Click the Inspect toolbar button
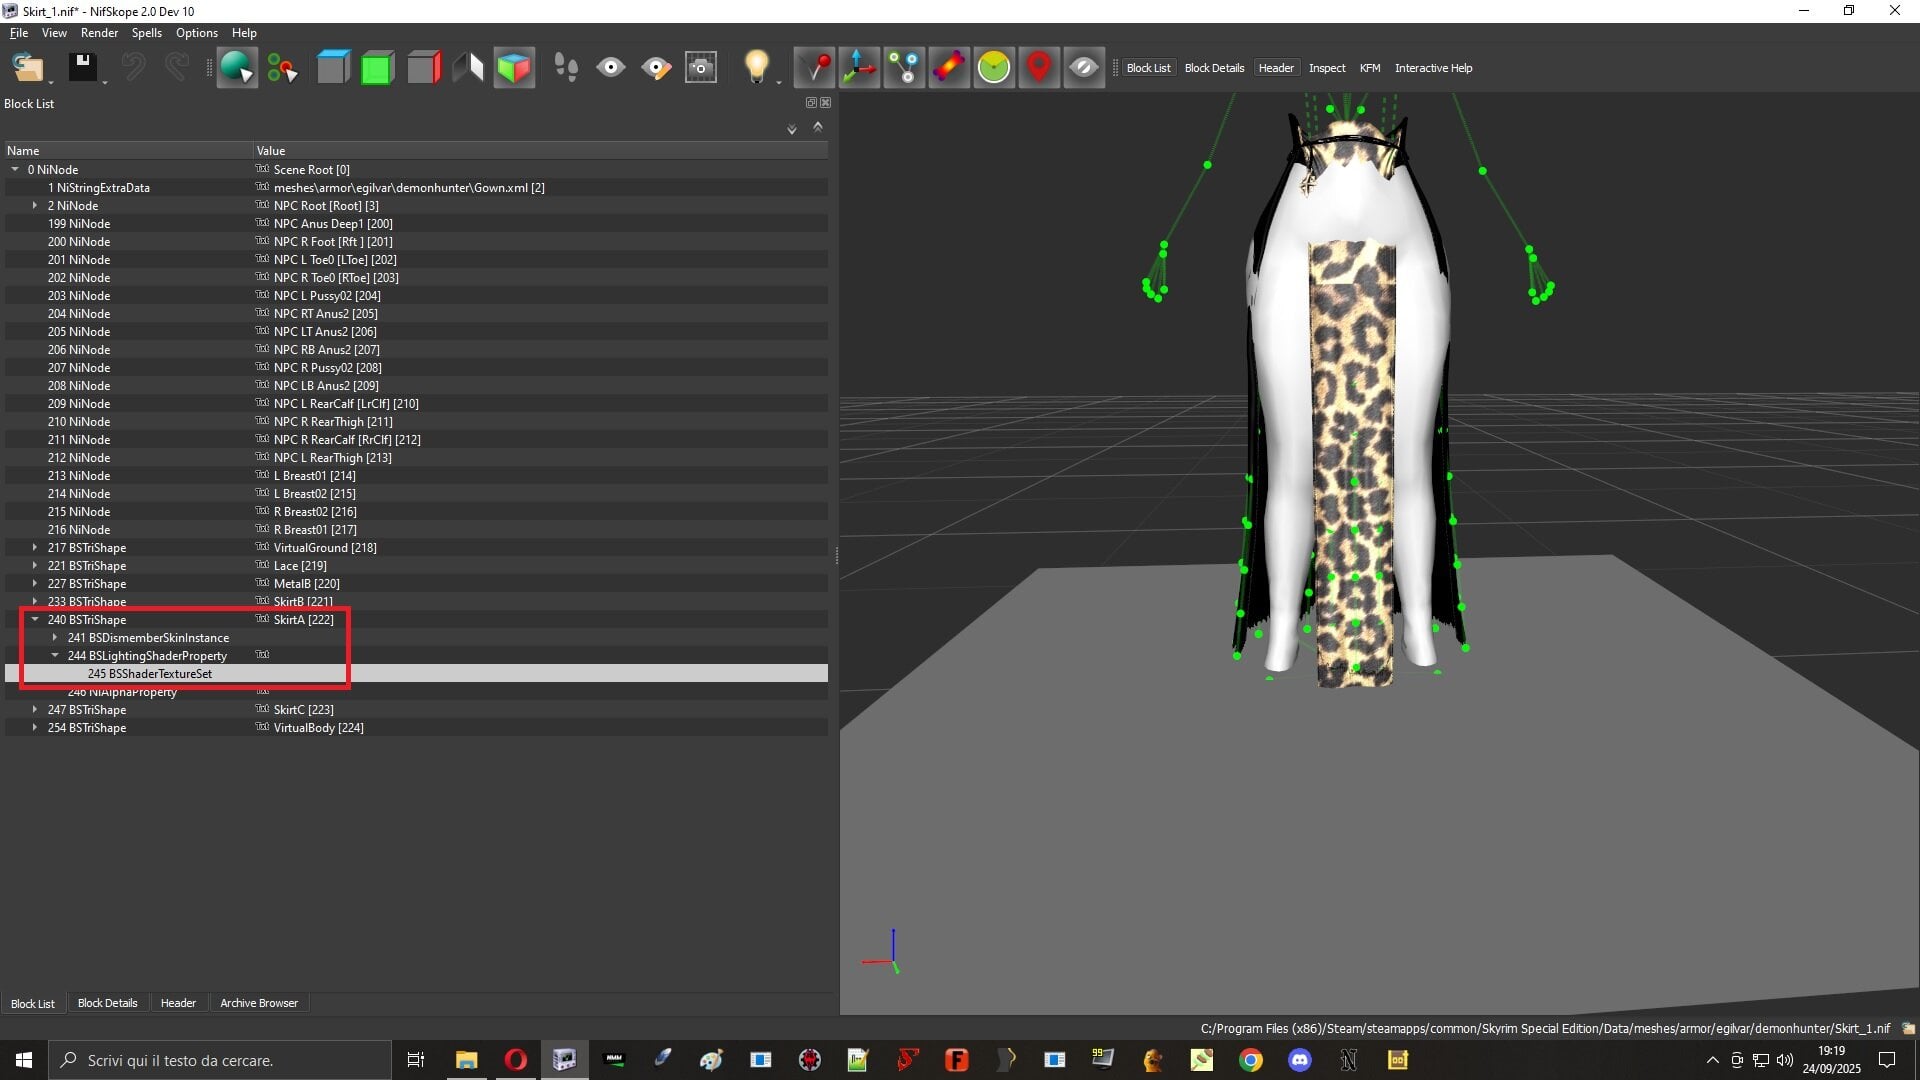The height and width of the screenshot is (1080, 1920). click(1327, 68)
